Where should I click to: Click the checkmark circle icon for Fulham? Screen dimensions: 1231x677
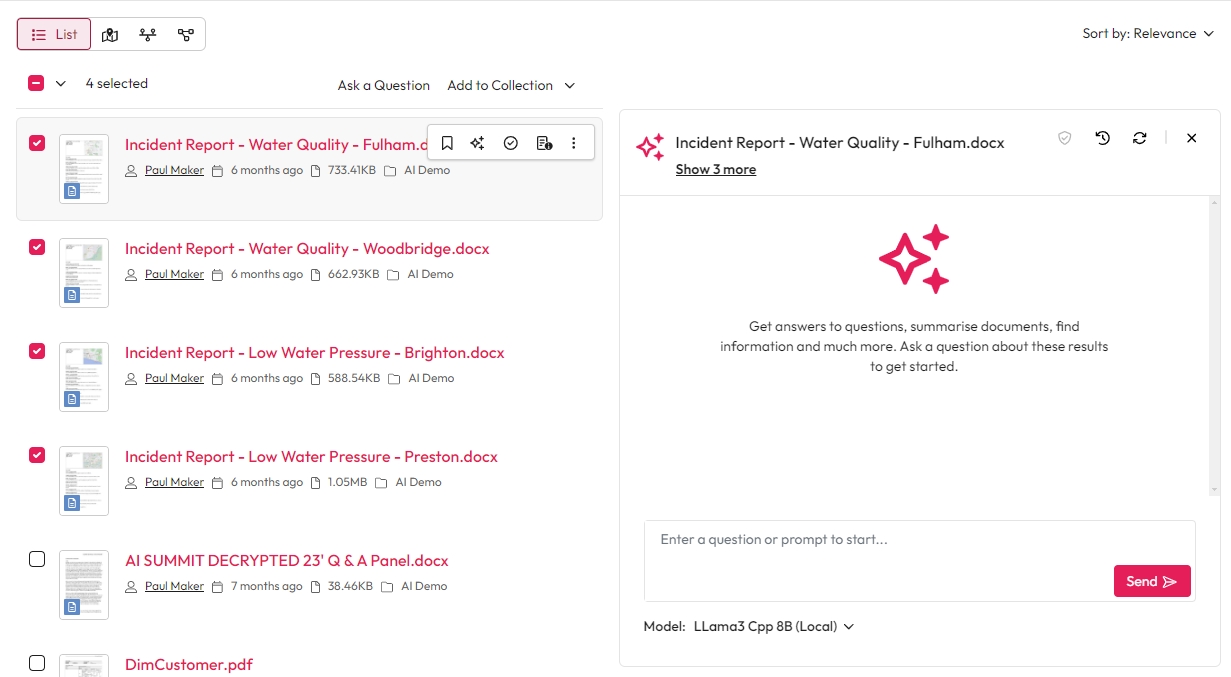pyautogui.click(x=511, y=143)
